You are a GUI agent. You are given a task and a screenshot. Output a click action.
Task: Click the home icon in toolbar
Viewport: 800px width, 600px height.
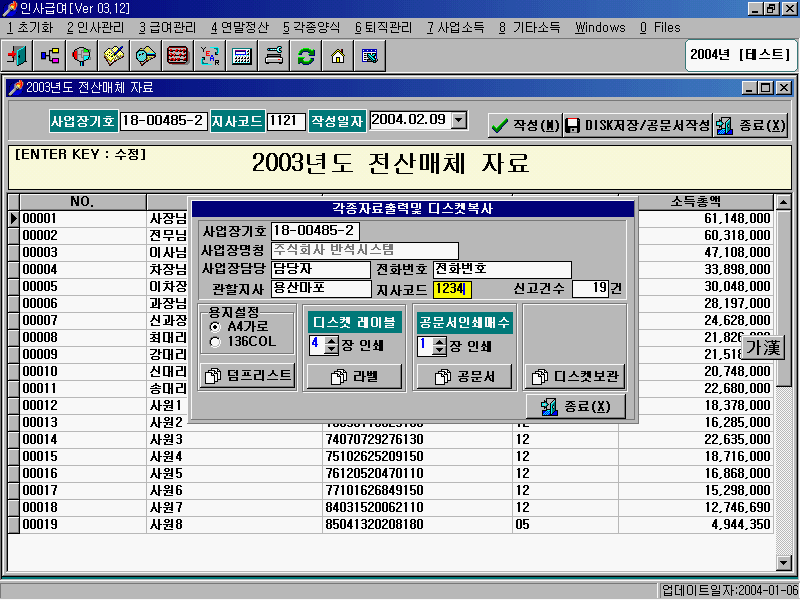pos(337,55)
